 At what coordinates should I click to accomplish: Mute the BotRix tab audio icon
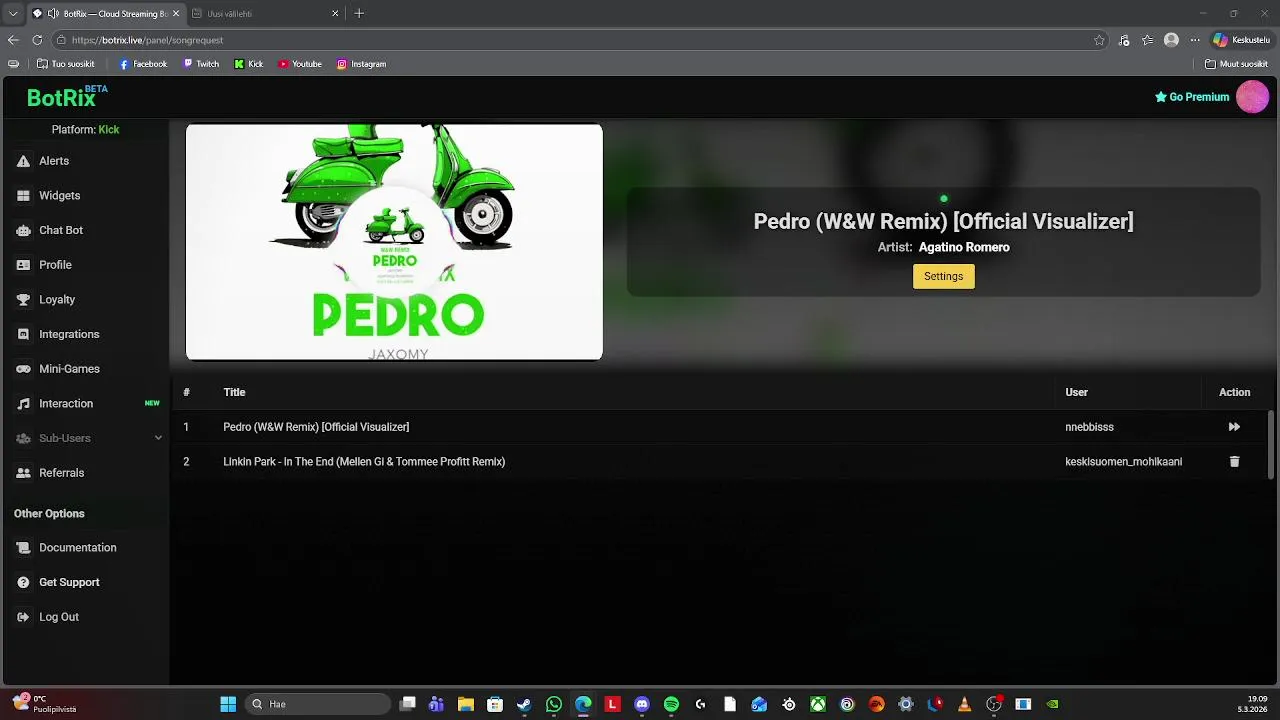(x=53, y=14)
